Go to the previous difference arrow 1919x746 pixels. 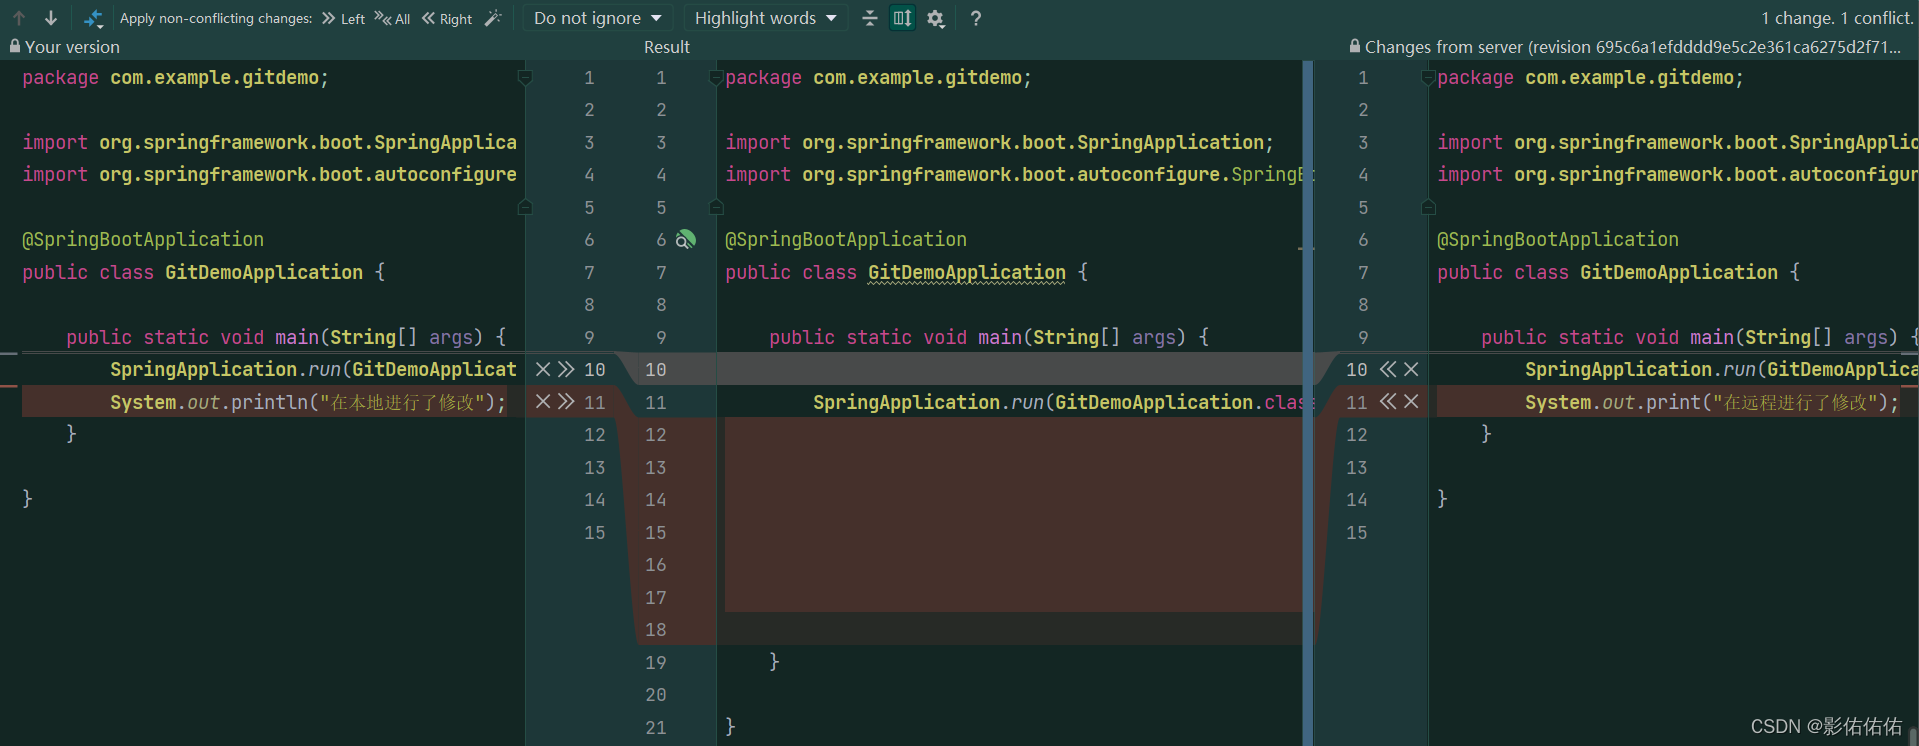19,18
